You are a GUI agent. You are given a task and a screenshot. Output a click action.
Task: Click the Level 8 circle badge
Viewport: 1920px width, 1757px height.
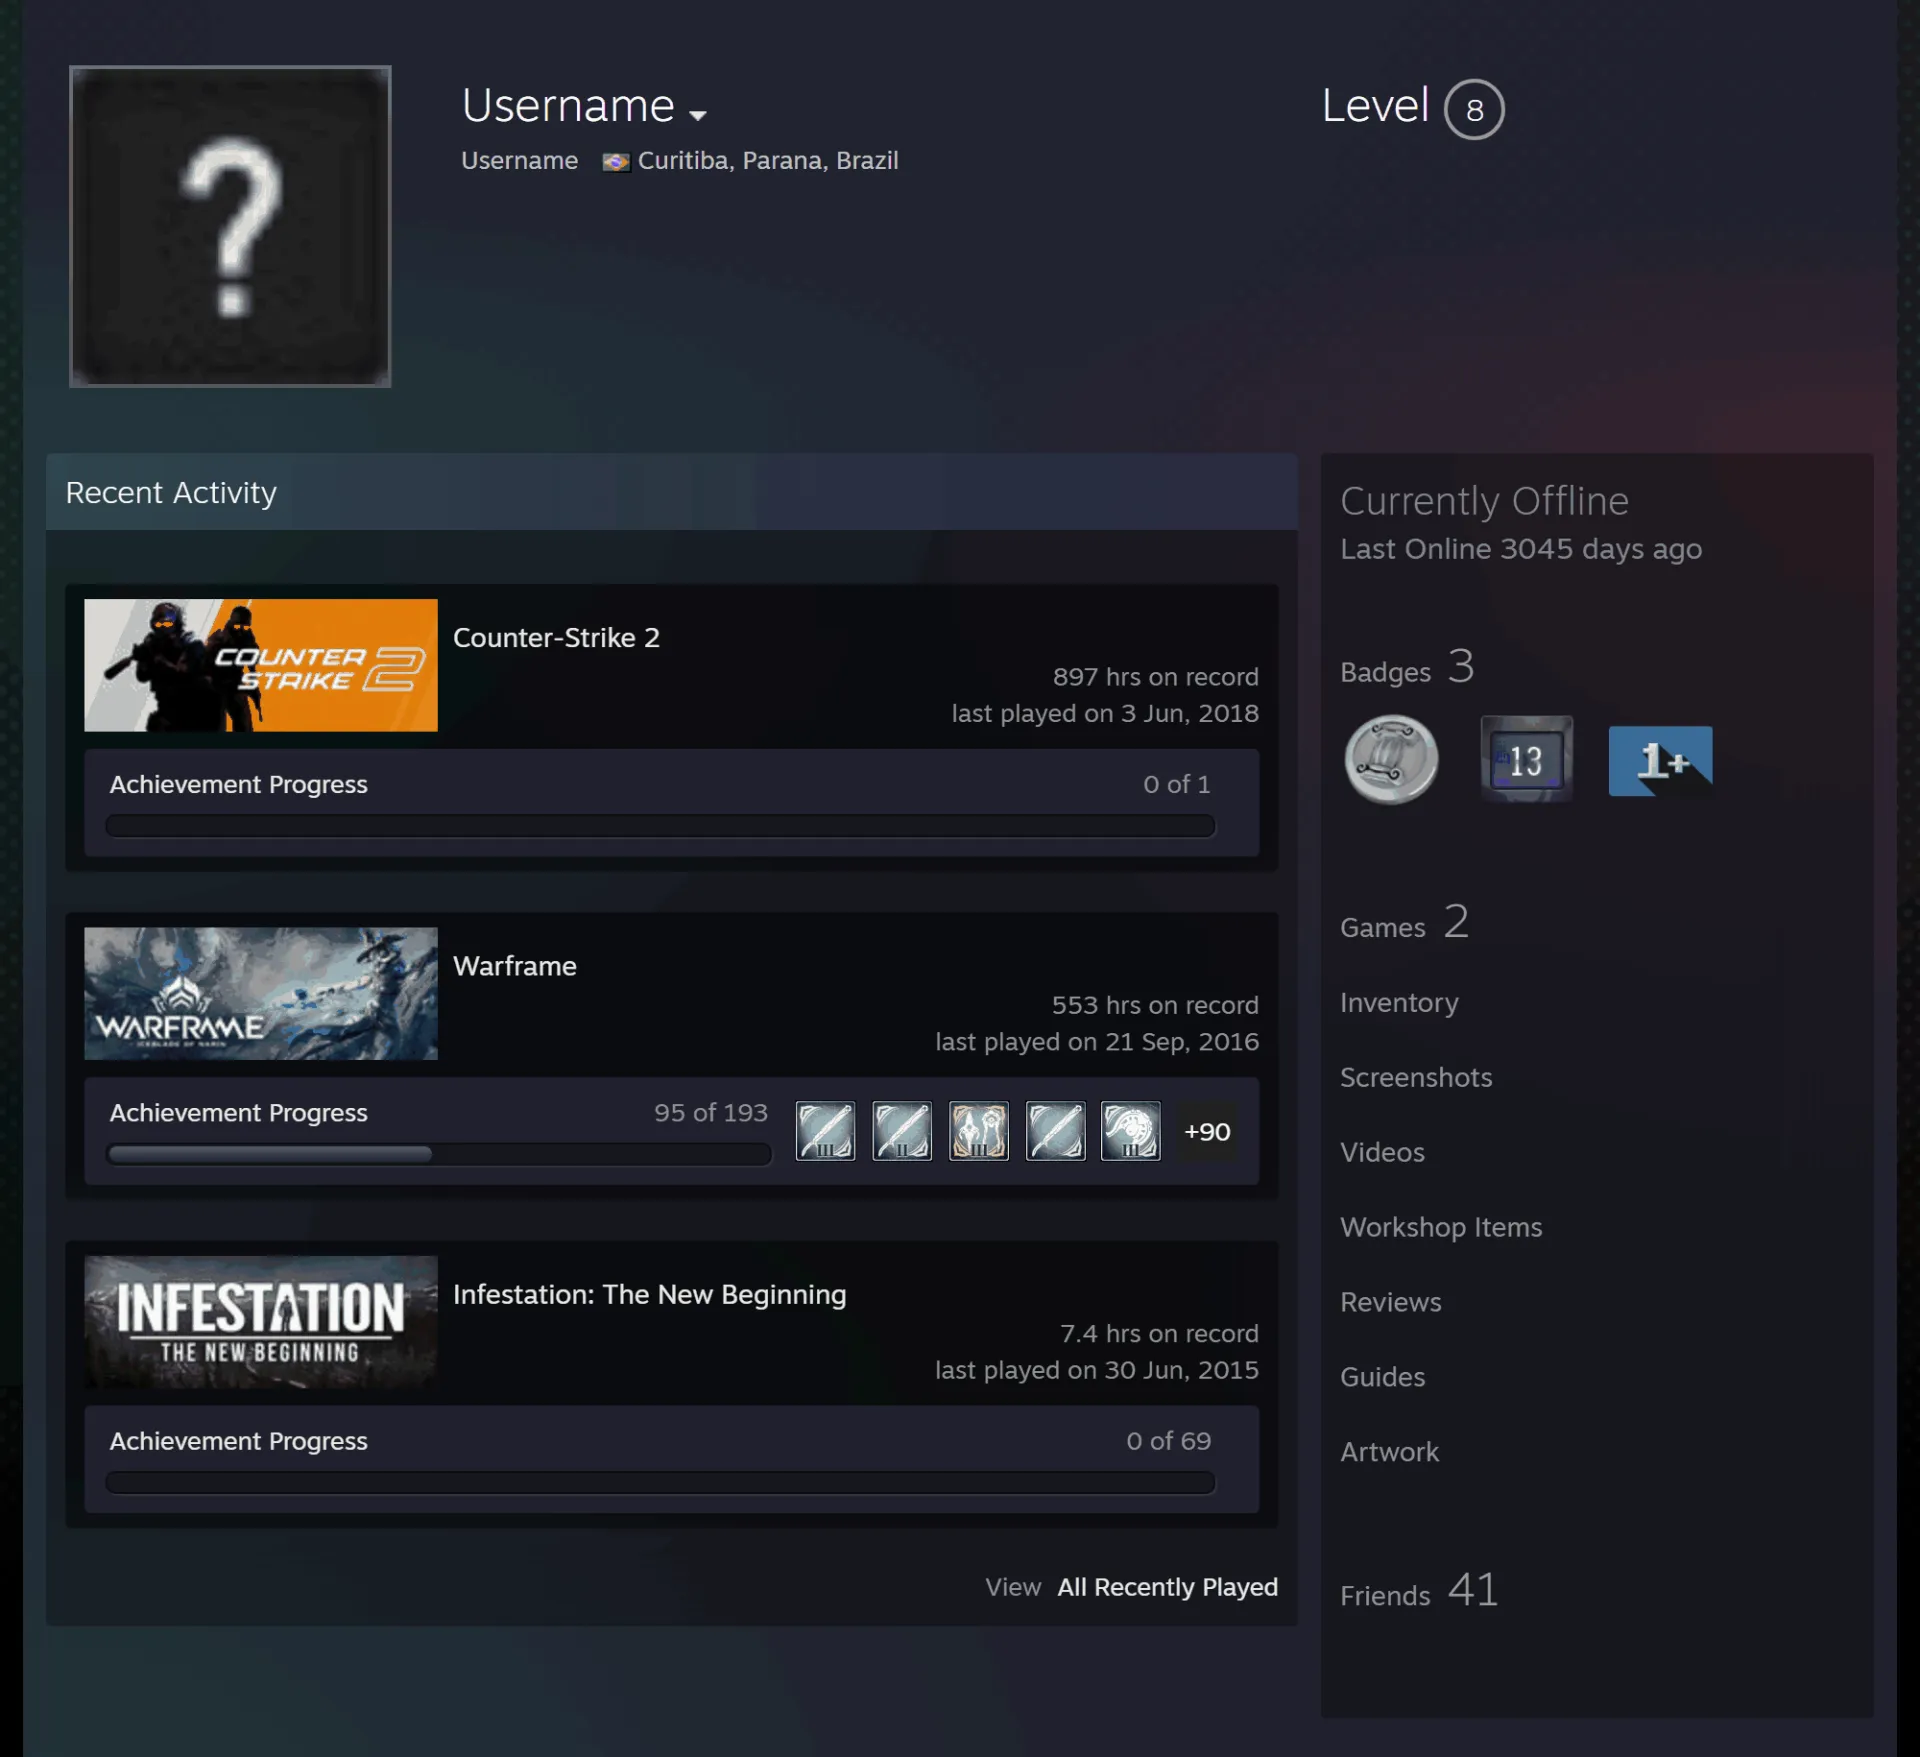pyautogui.click(x=1474, y=109)
